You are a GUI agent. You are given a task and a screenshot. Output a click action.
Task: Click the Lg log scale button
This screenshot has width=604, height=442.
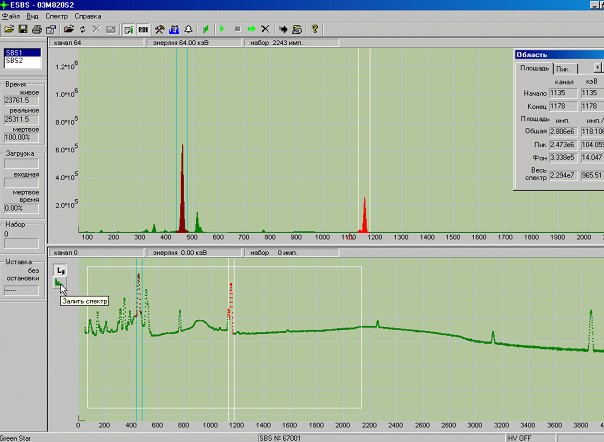[x=61, y=272]
